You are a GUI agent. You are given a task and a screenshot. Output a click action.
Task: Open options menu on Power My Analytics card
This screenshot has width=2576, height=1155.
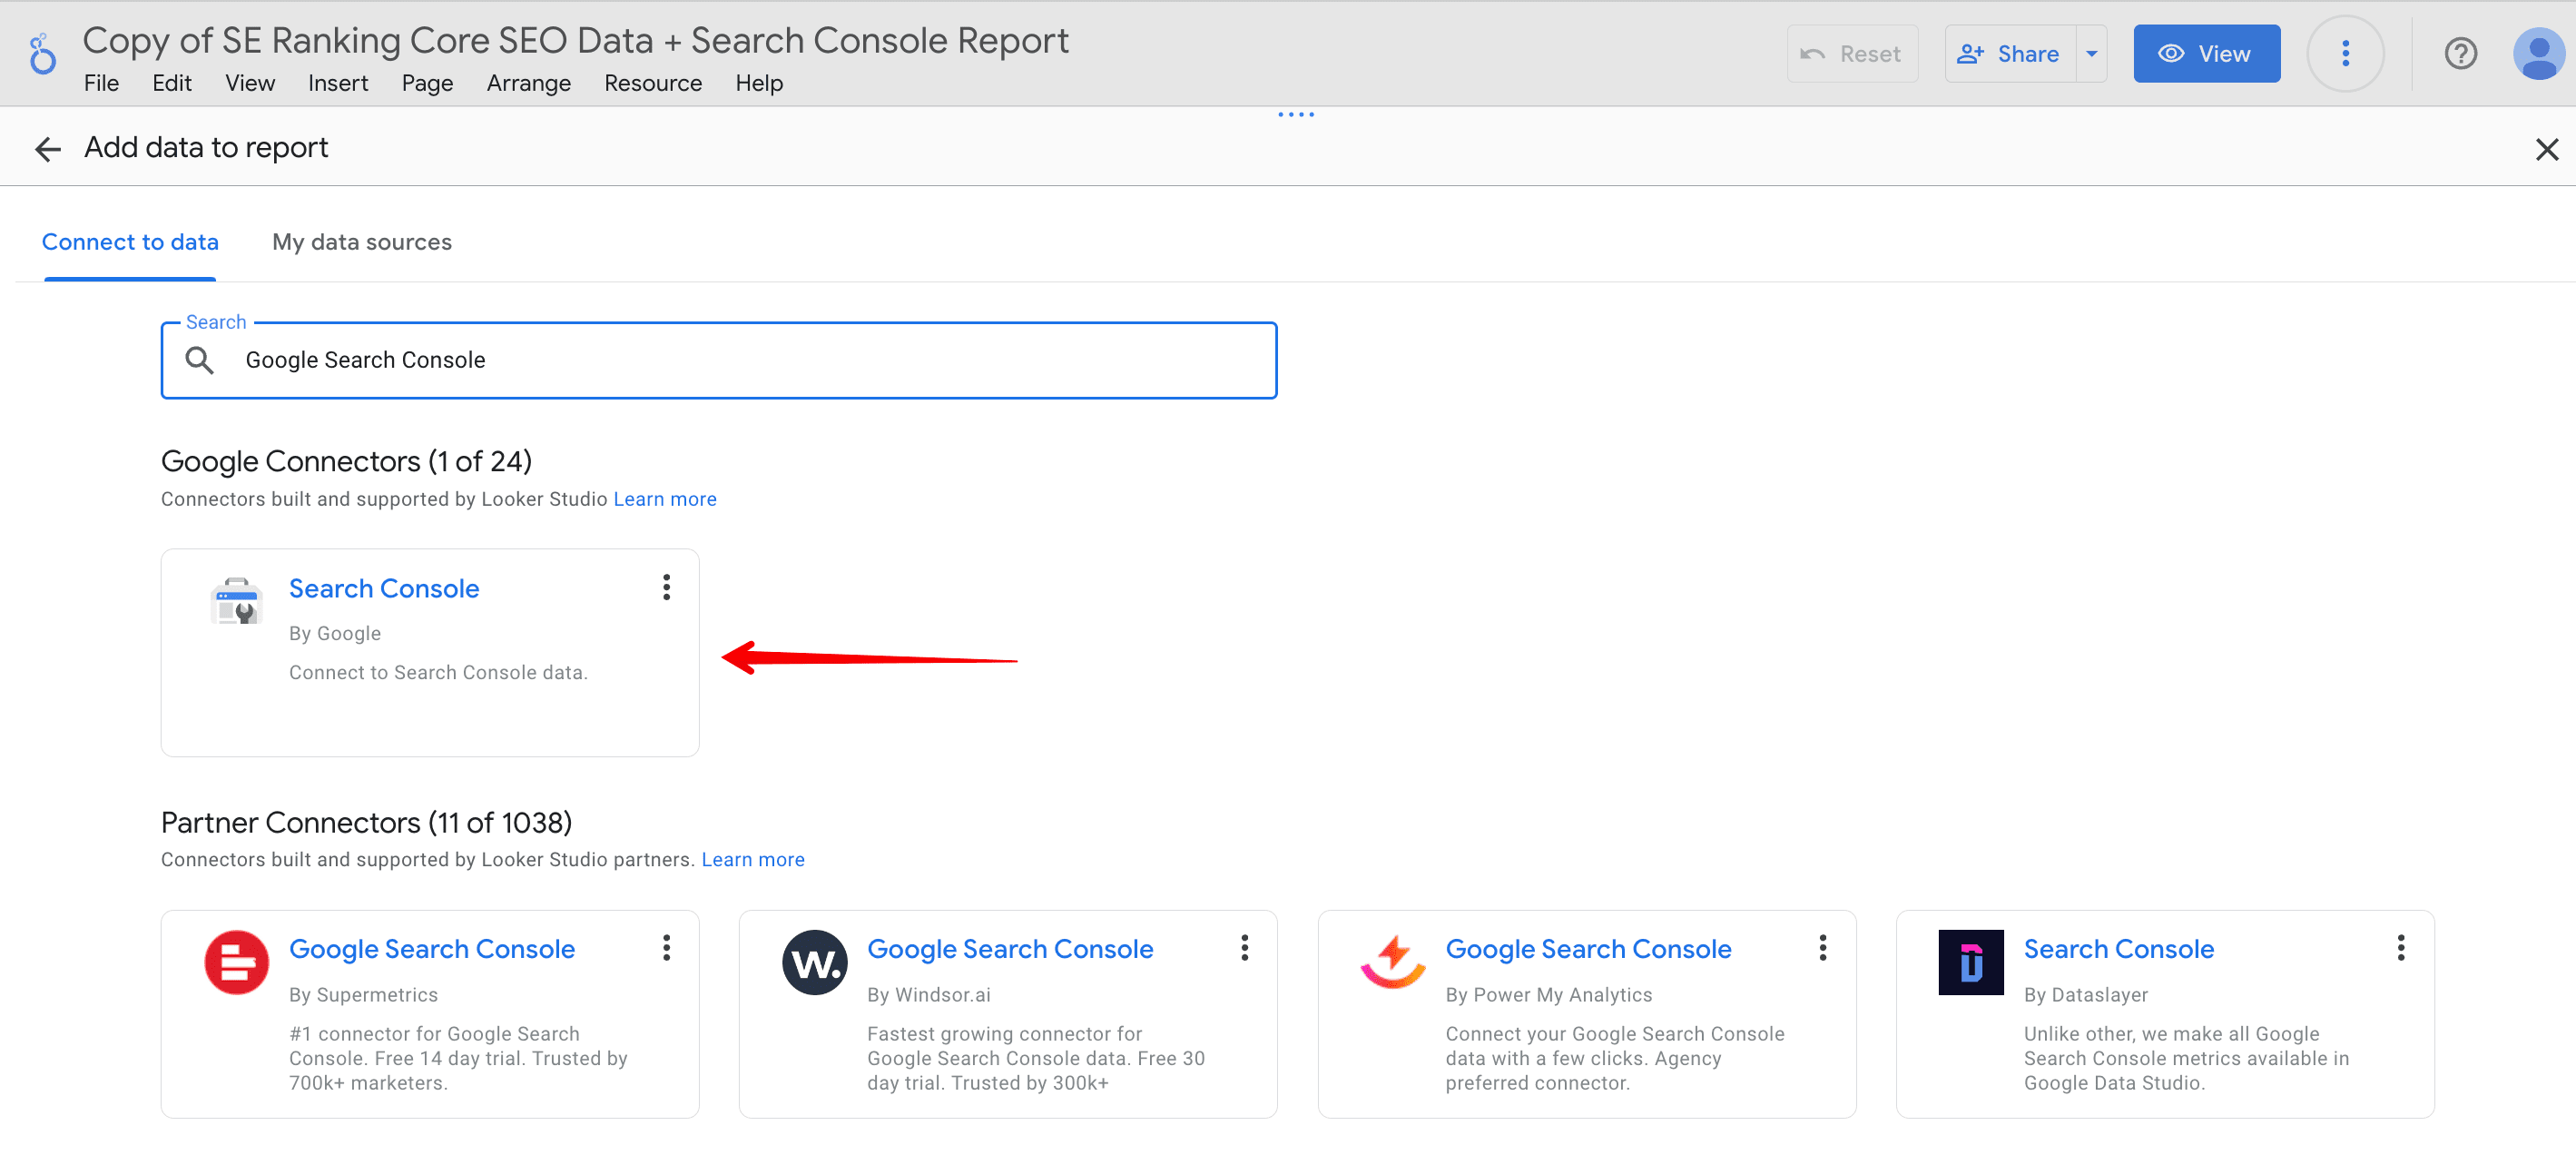[x=1822, y=948]
